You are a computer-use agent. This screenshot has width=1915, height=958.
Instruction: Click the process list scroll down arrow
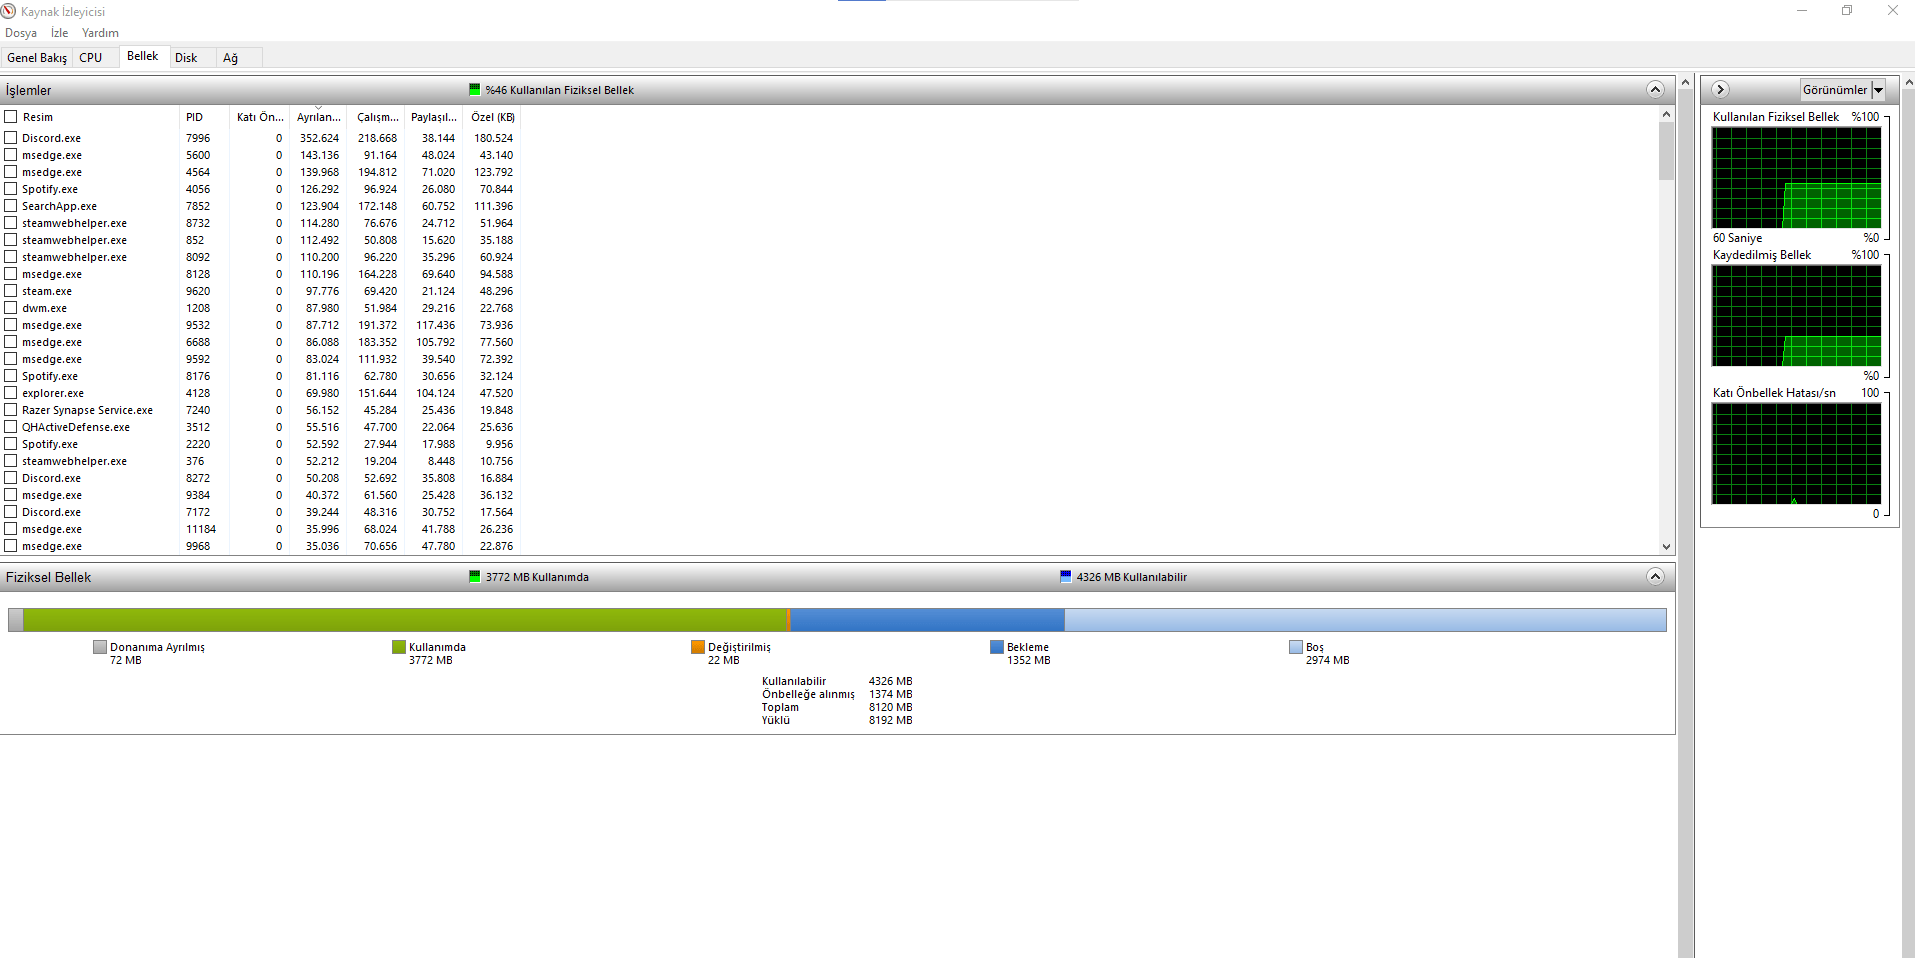tap(1666, 546)
